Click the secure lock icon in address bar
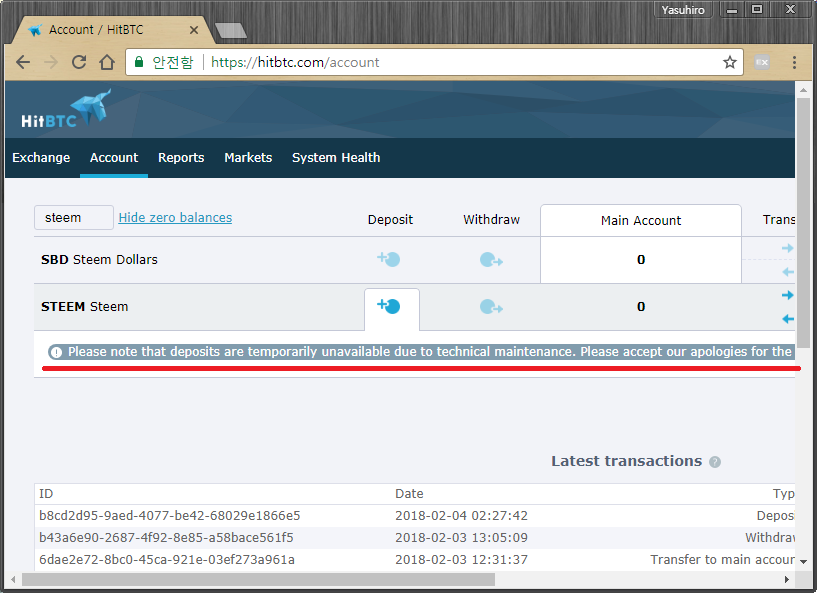Image resolution: width=817 pixels, height=593 pixels. [x=139, y=62]
